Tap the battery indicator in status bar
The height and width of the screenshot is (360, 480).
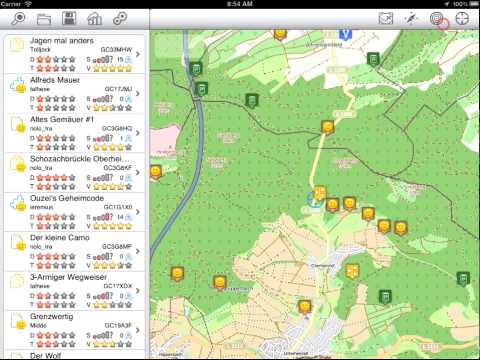pyautogui.click(x=474, y=4)
